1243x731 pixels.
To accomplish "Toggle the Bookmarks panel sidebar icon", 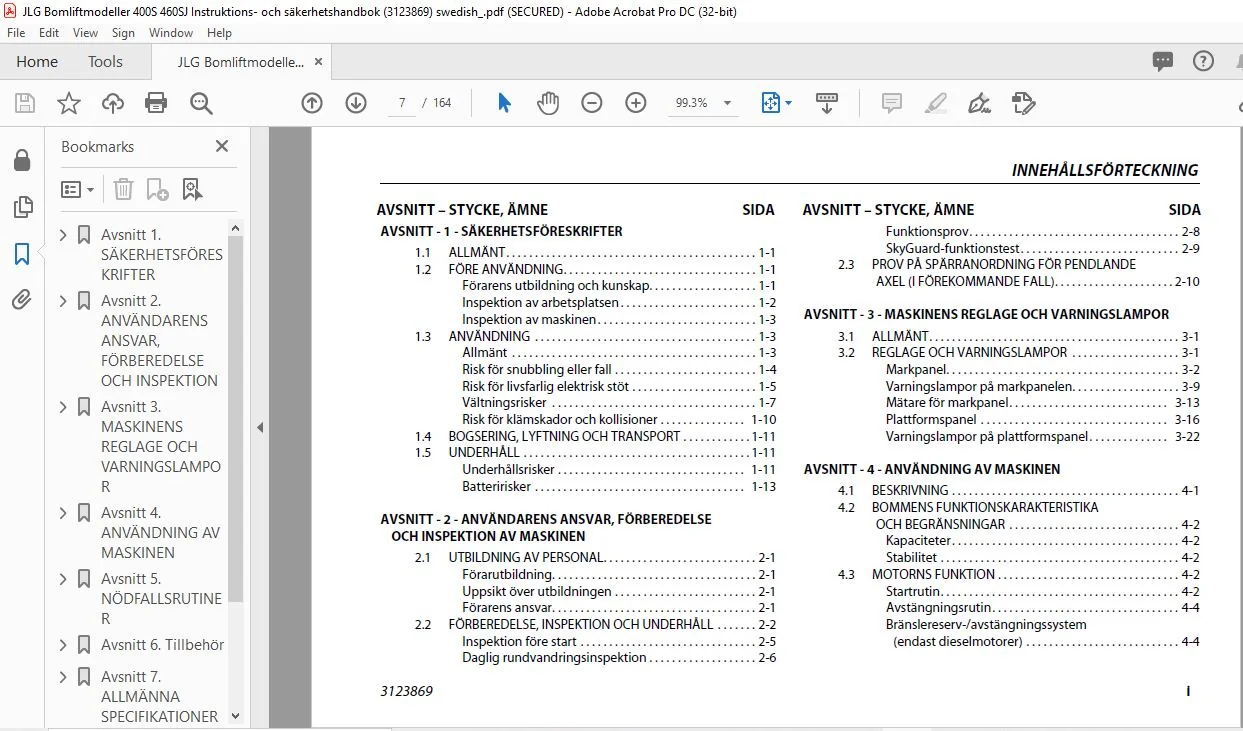I will point(22,254).
